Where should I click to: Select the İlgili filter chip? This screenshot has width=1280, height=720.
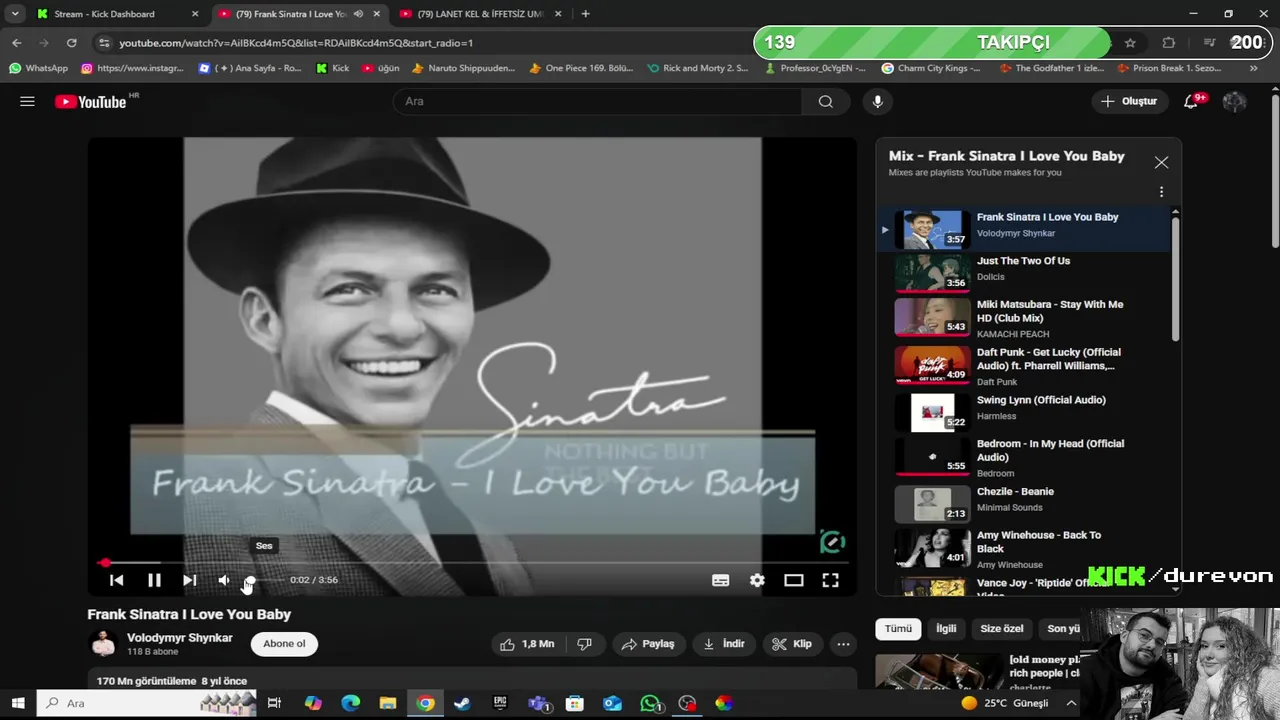(x=946, y=629)
